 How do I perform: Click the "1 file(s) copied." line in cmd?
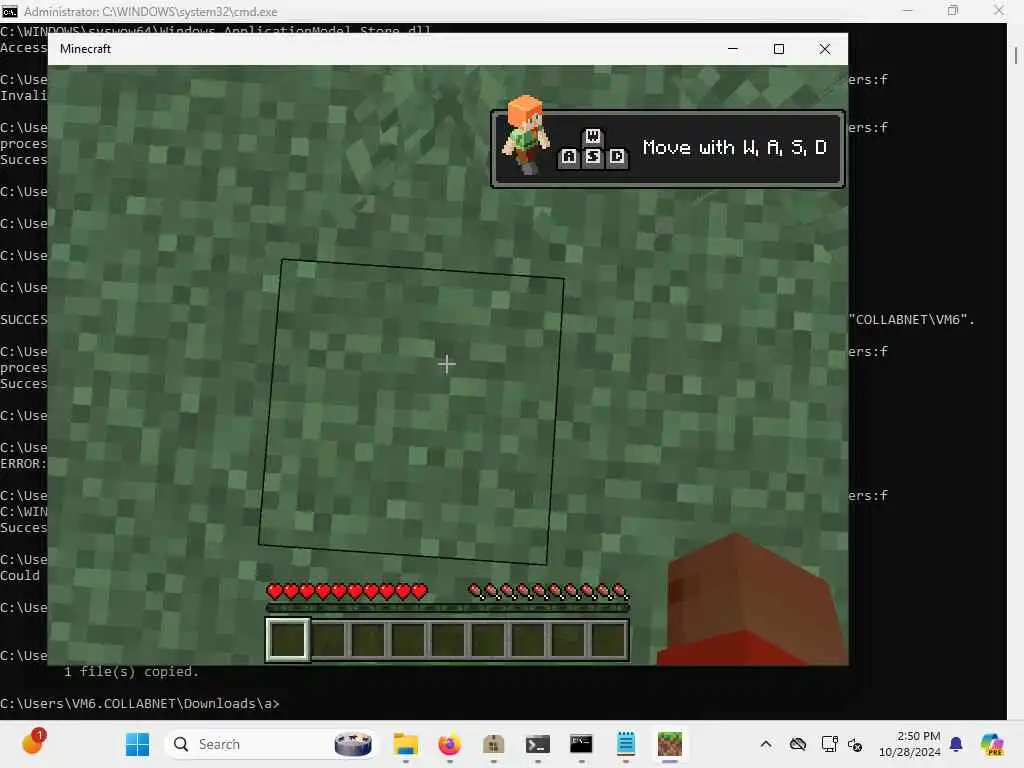131,671
